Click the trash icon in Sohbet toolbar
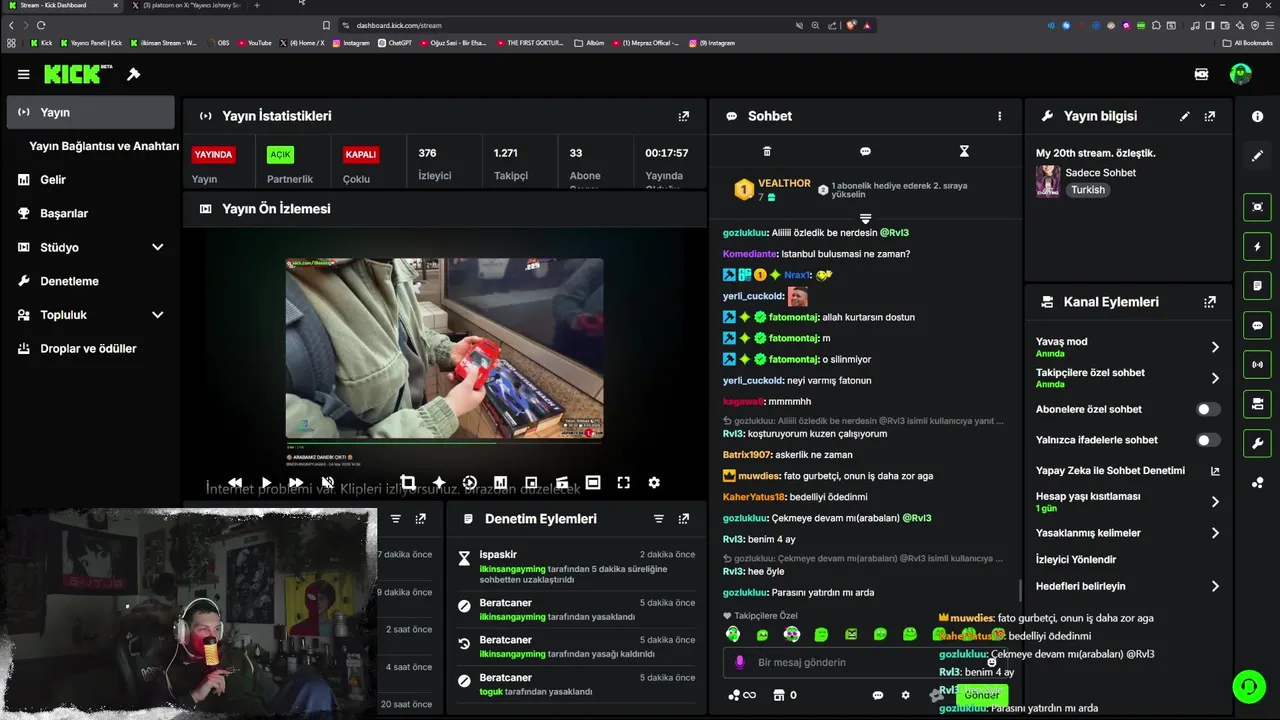Viewport: 1280px width, 720px height. [x=767, y=151]
